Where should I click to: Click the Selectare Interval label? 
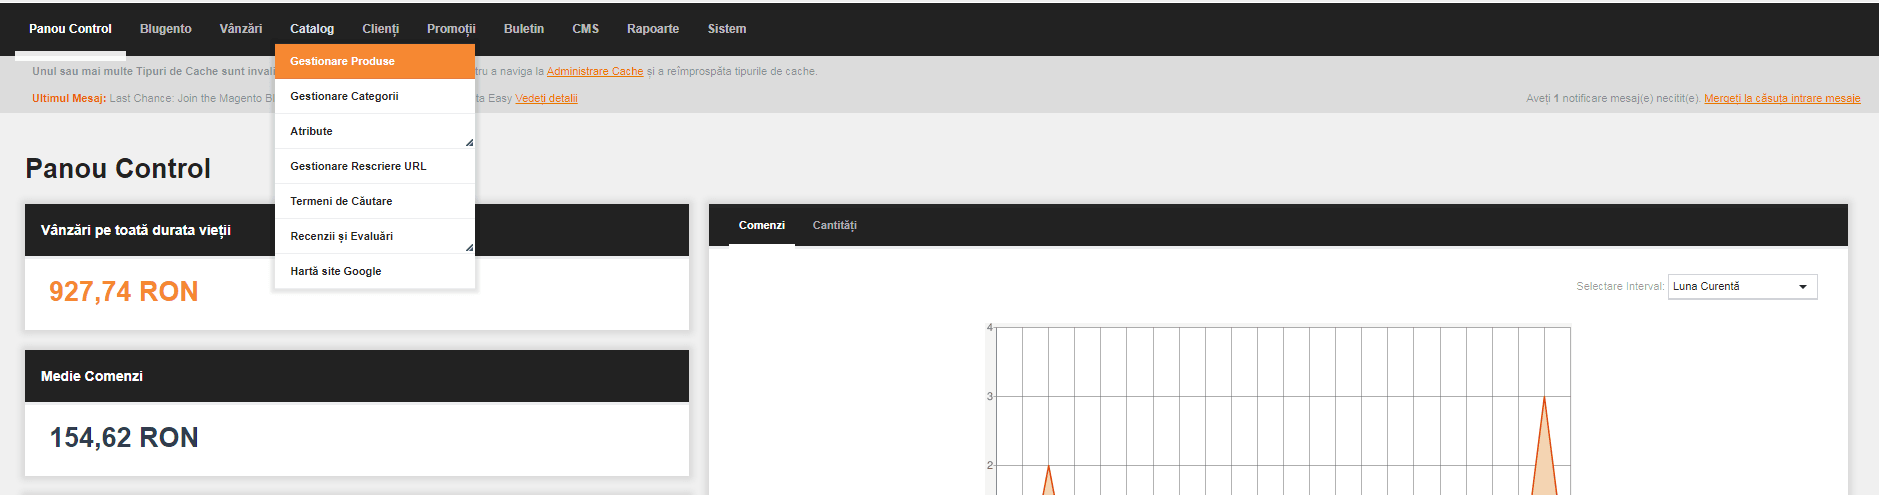click(1620, 286)
